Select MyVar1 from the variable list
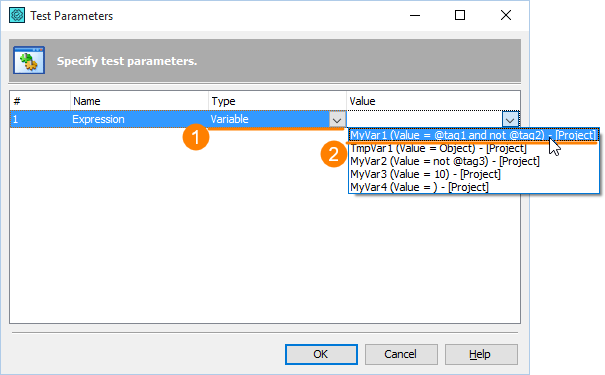 click(473, 135)
